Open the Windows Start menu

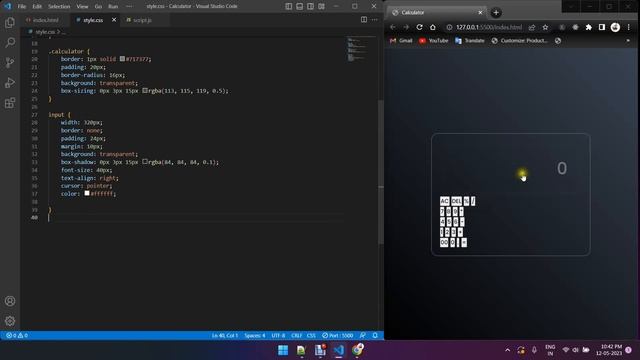tap(283, 350)
